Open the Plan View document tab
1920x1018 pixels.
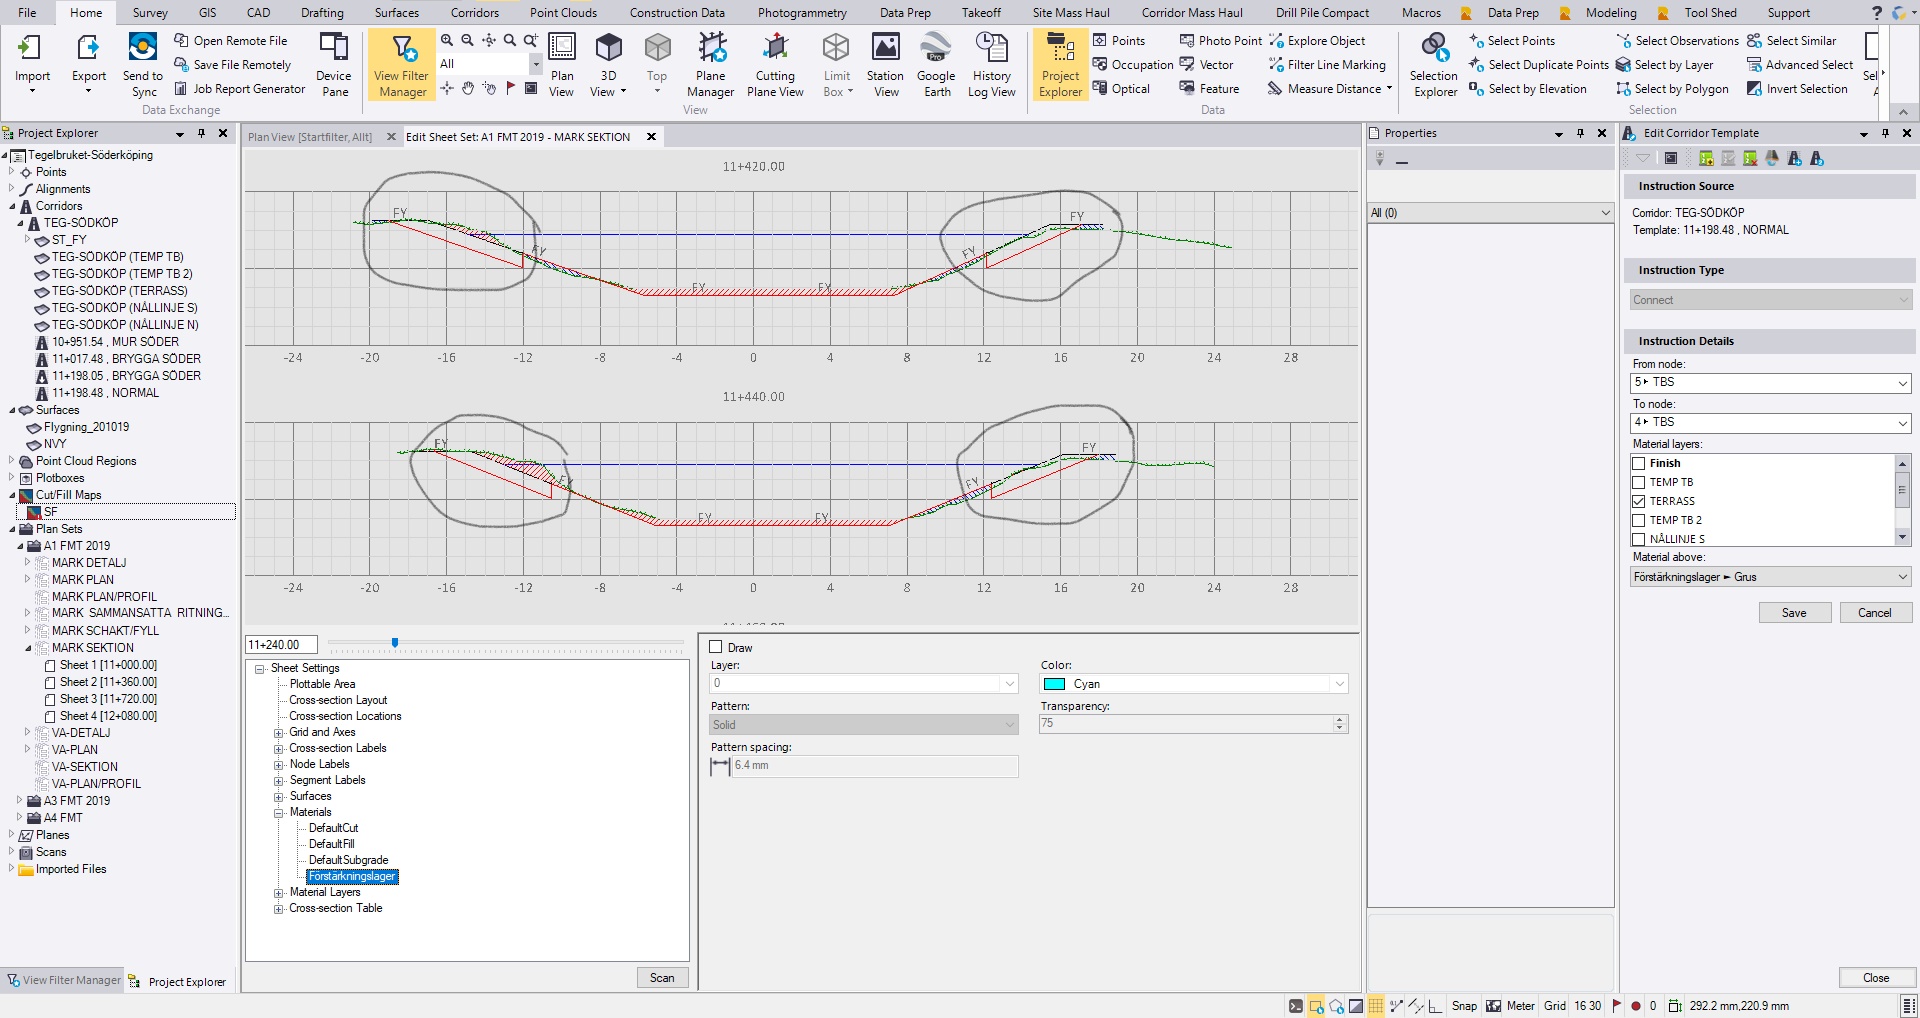[310, 137]
